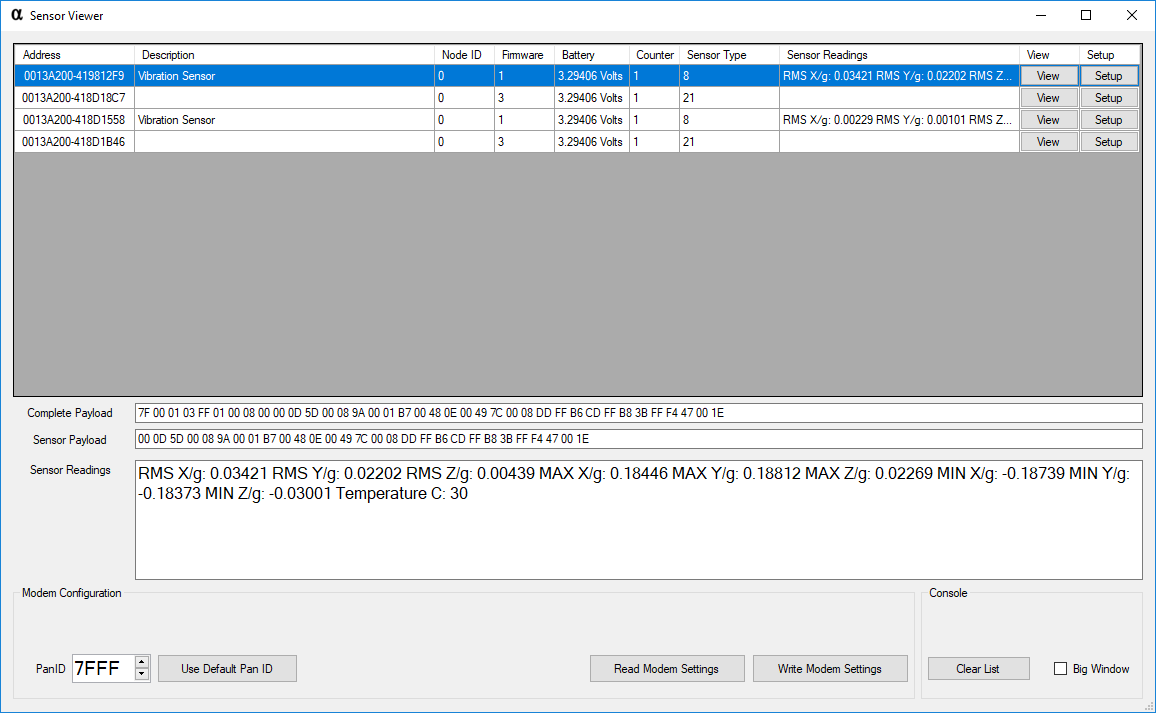
Task: Click the alpha app icon in title bar
Action: pyautogui.click(x=17, y=15)
